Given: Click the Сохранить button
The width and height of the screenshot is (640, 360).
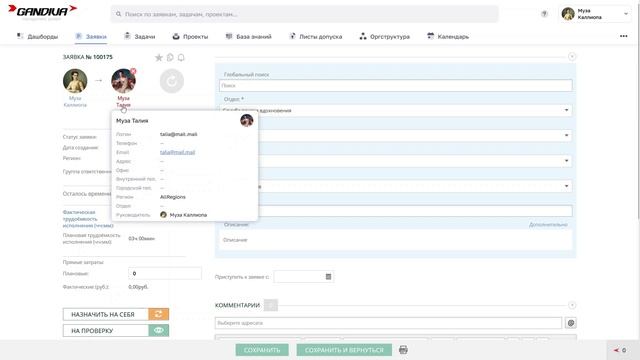Looking at the screenshot, I should pyautogui.click(x=262, y=350).
